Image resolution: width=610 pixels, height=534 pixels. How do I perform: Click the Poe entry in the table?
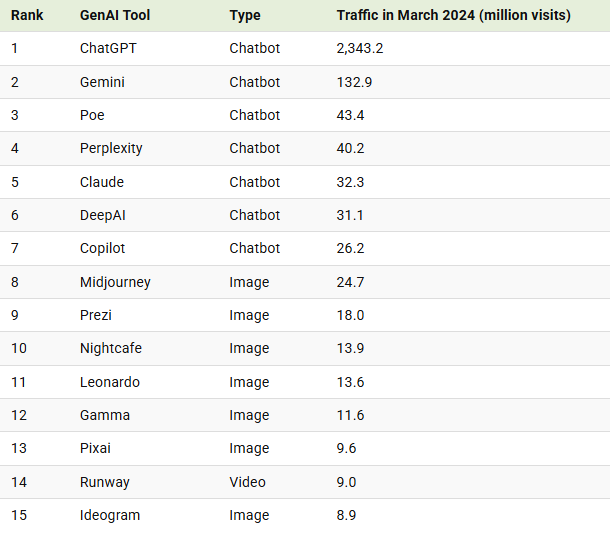pos(92,115)
